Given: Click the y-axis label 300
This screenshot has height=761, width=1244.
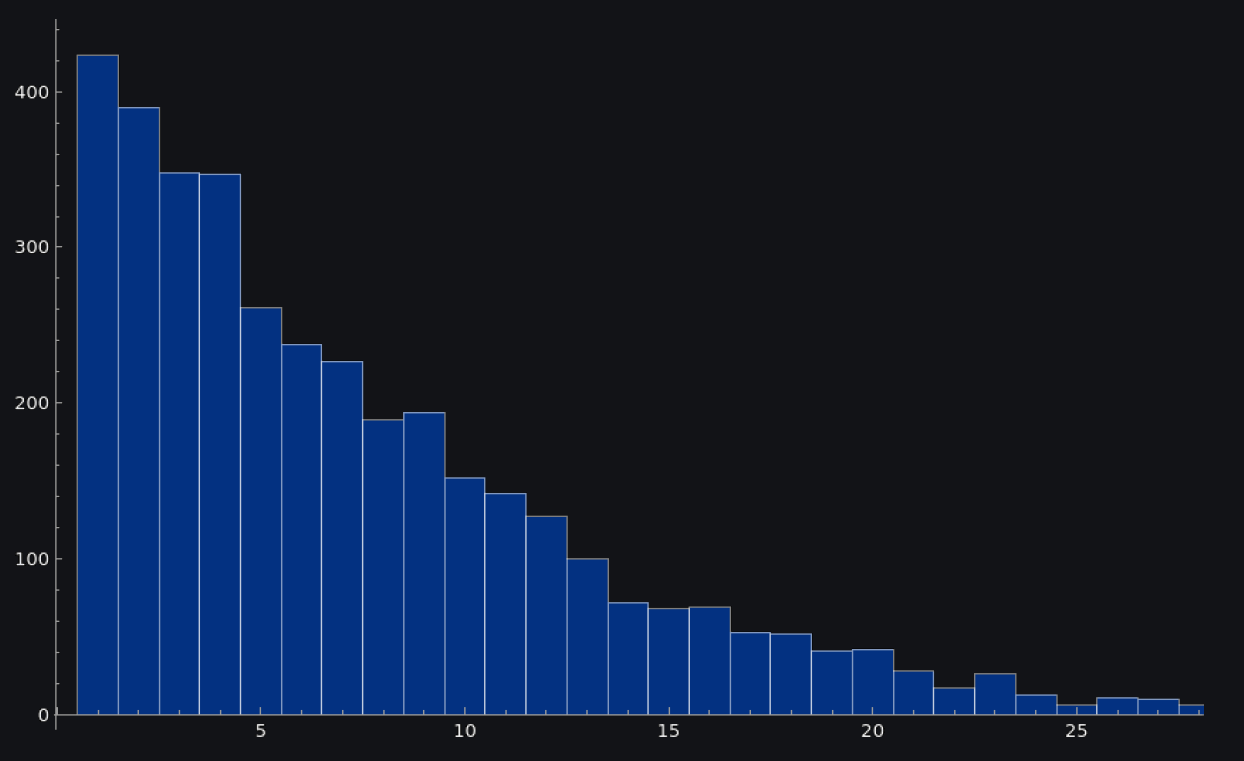Looking at the screenshot, I should (x=31, y=247).
